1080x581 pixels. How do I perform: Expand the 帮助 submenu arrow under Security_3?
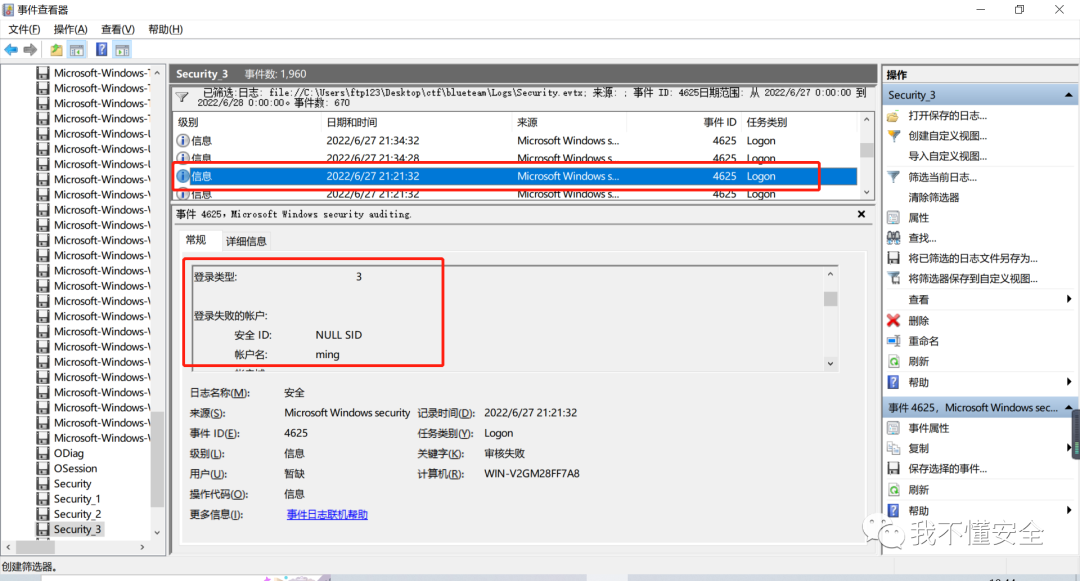point(1069,381)
